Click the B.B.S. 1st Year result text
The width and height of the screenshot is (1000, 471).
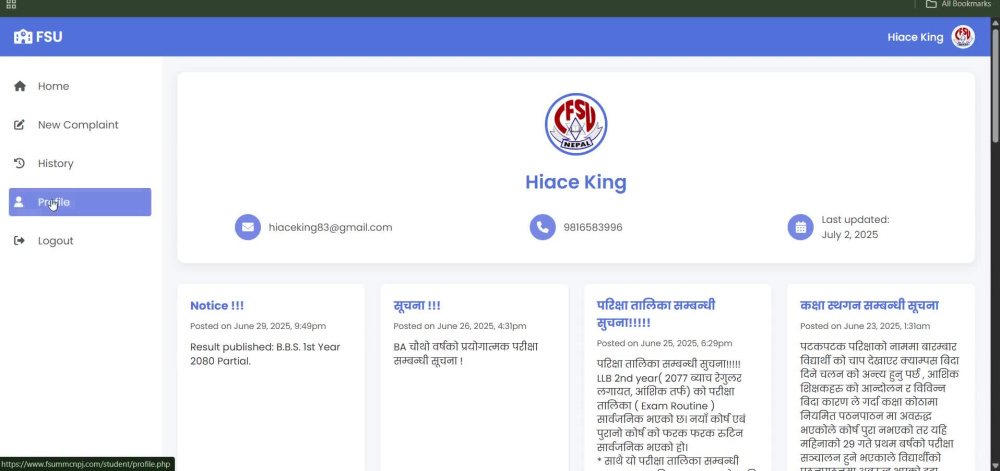coord(265,354)
